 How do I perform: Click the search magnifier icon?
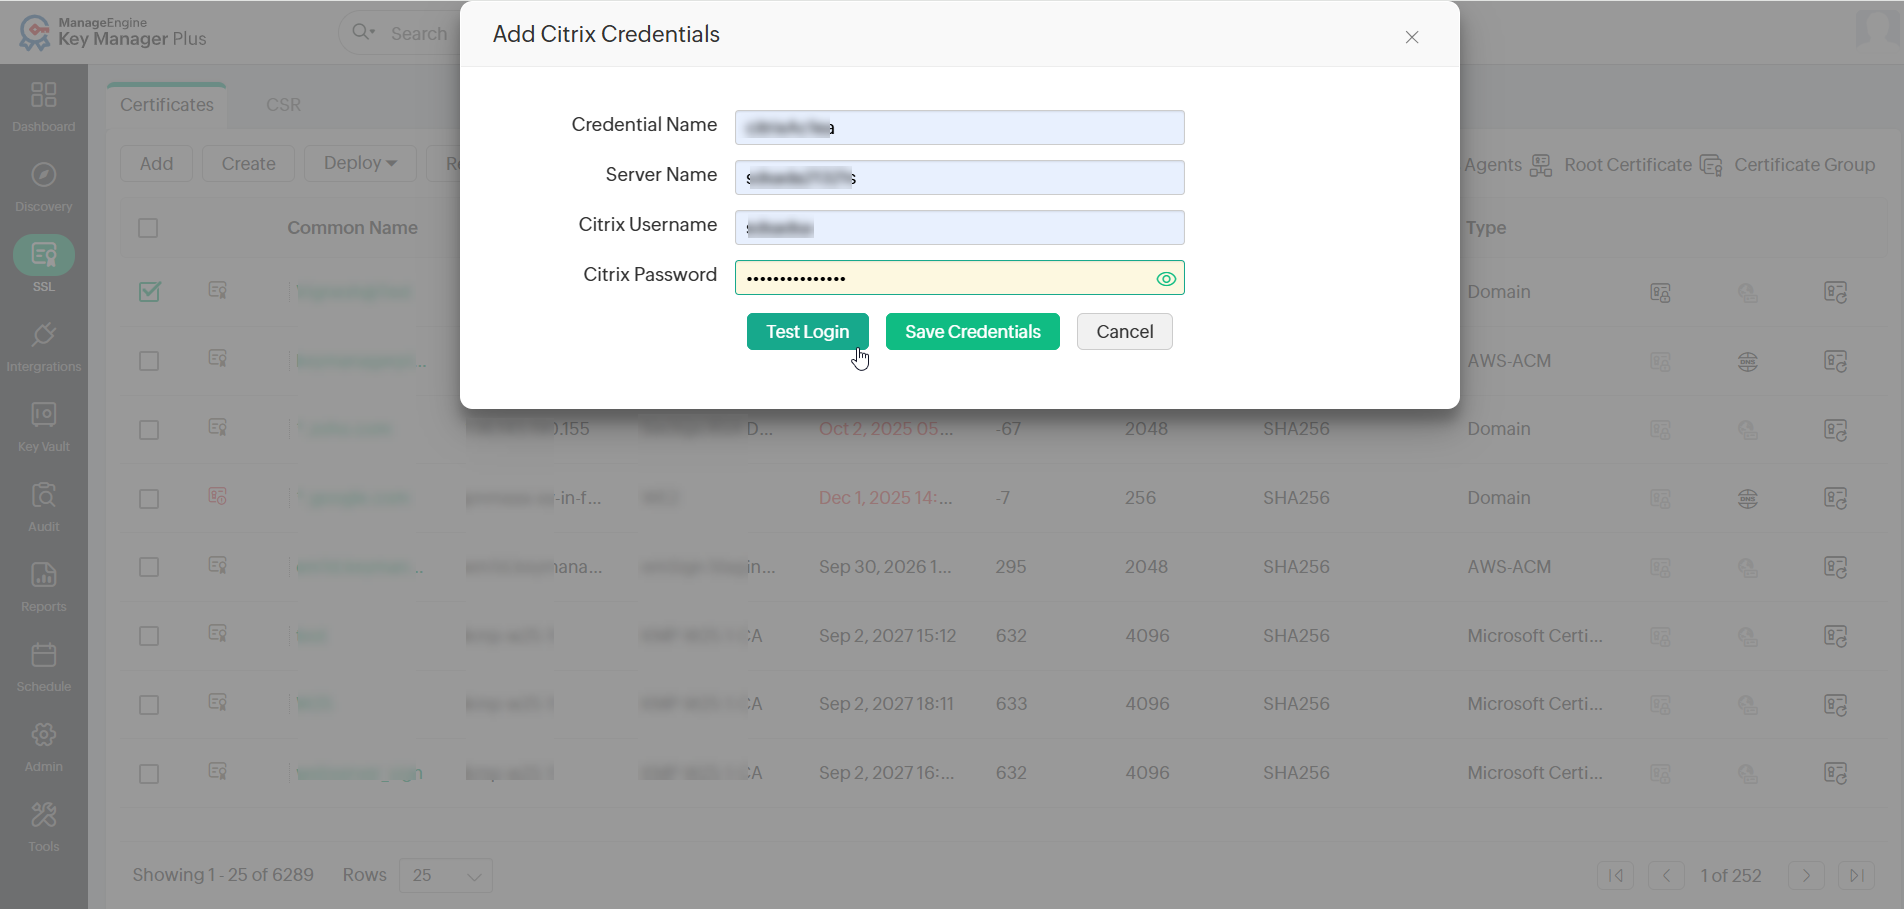[x=362, y=32]
